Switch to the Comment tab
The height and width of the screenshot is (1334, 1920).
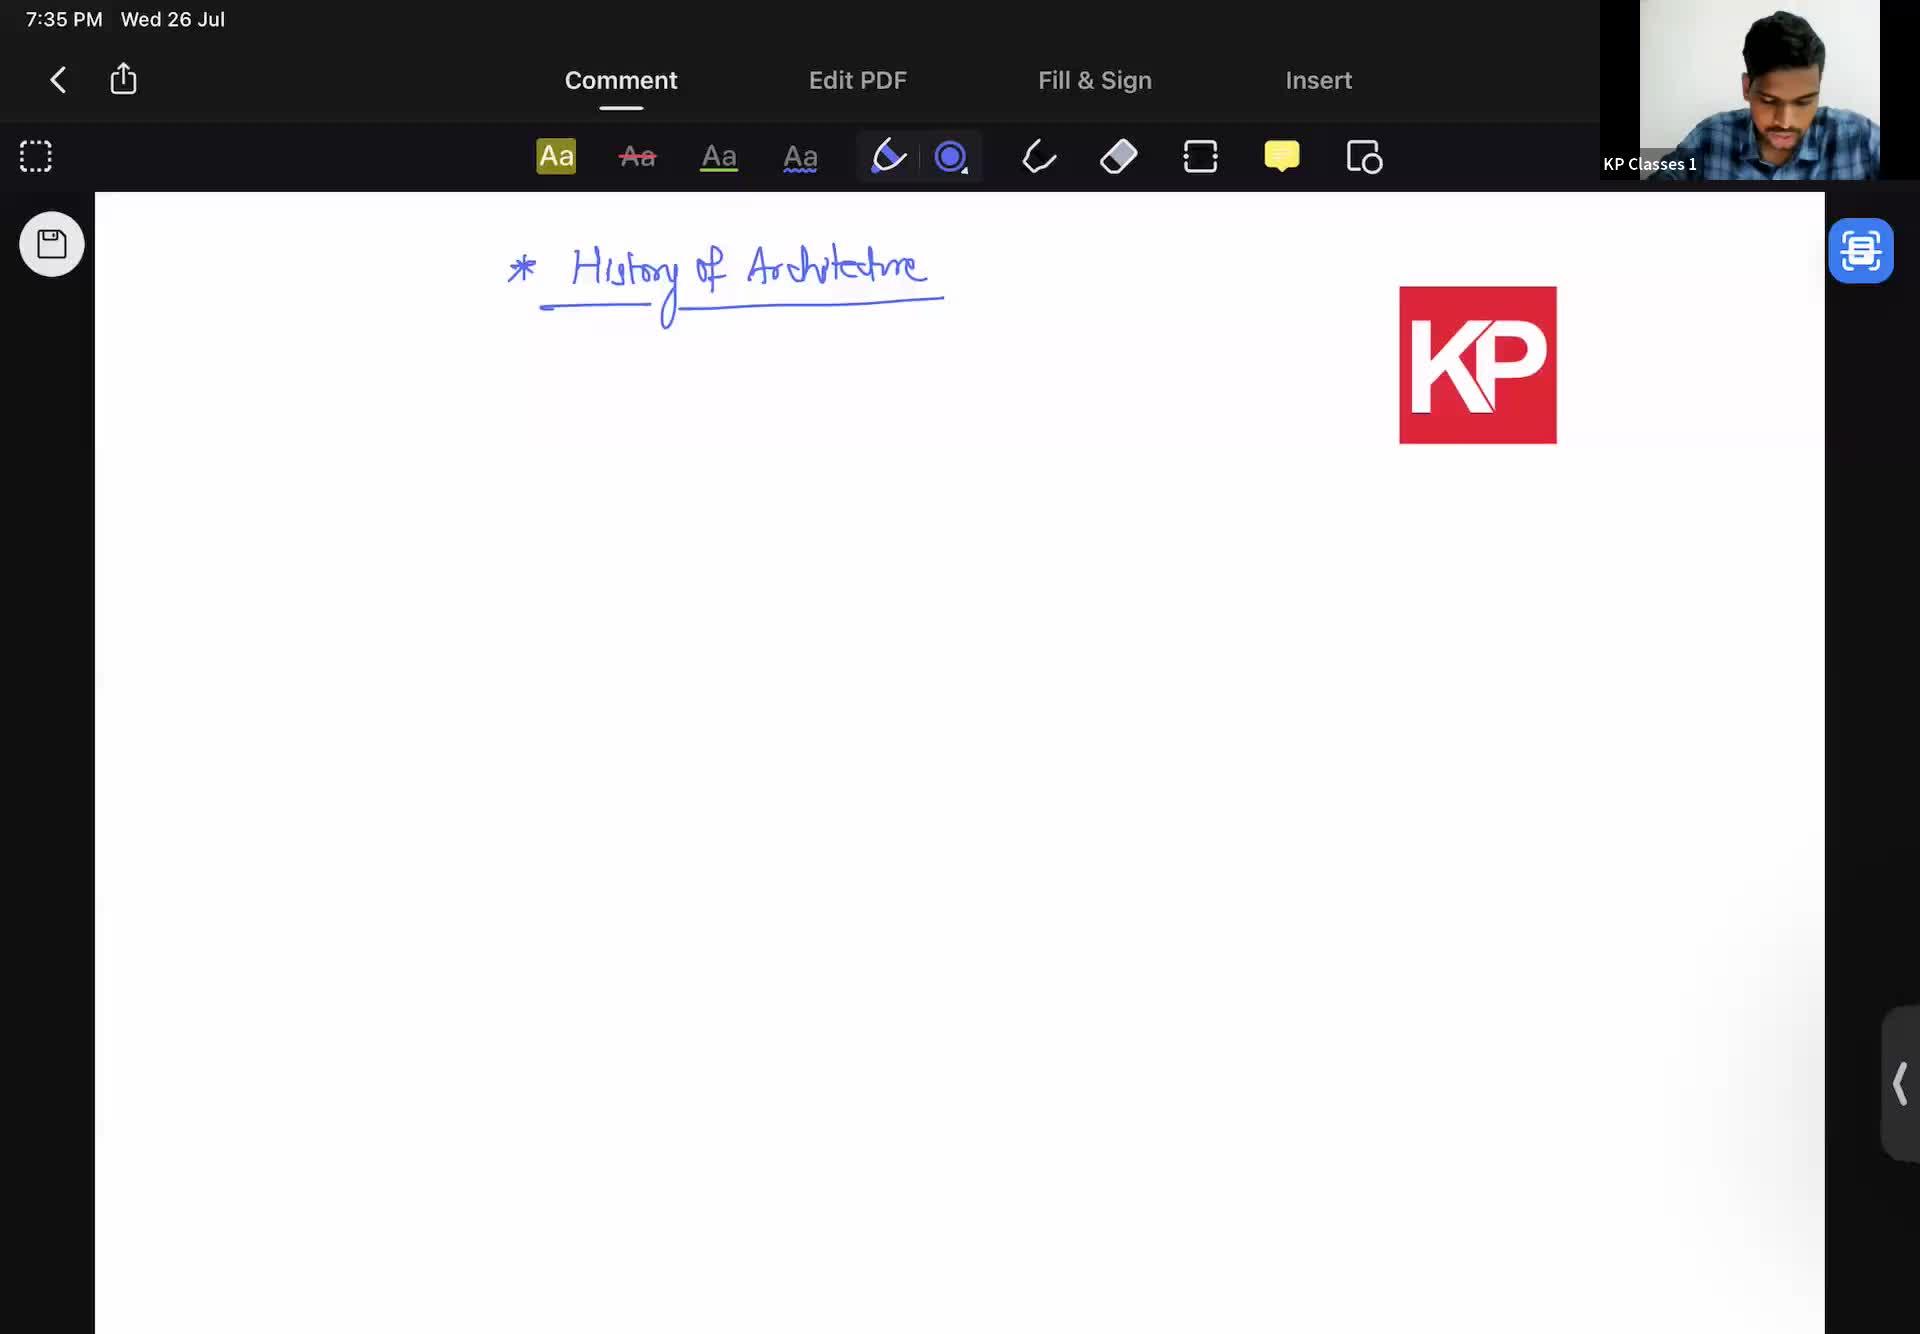point(621,80)
